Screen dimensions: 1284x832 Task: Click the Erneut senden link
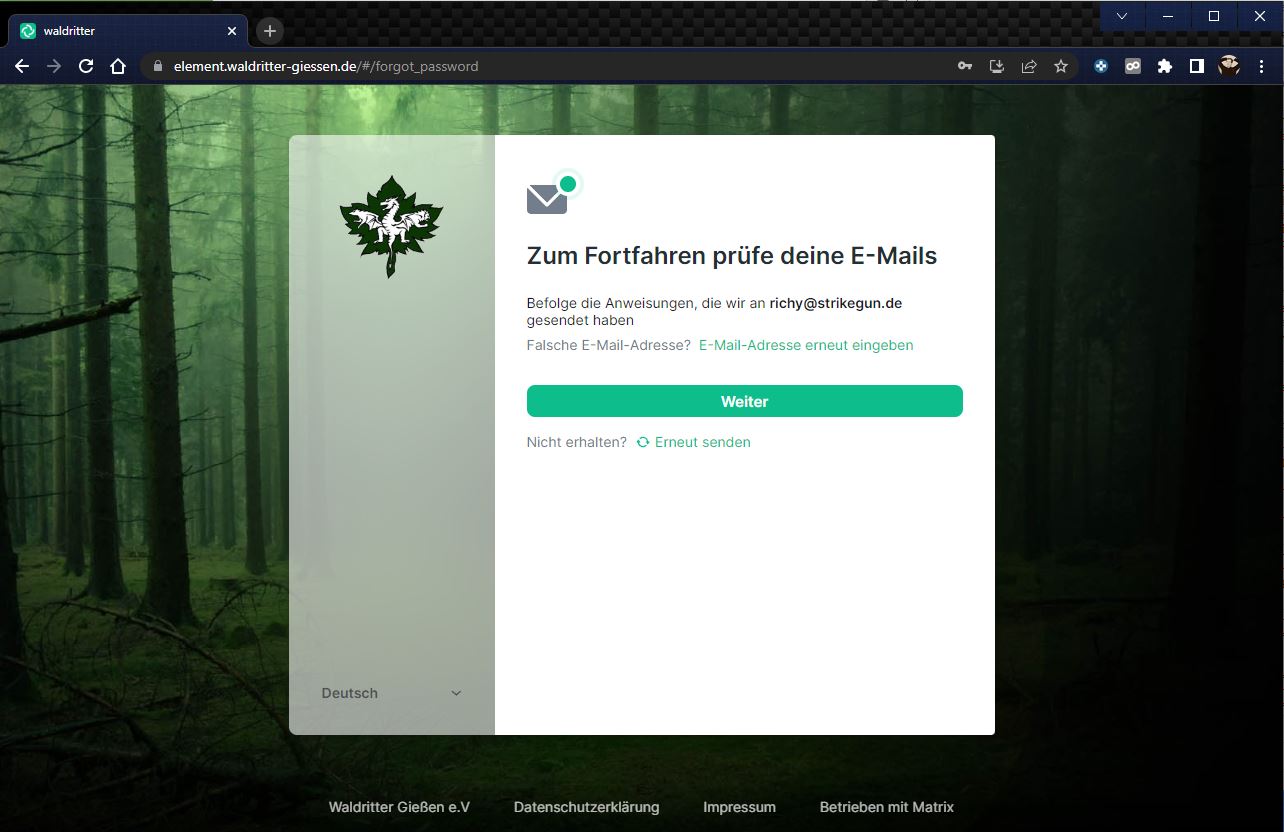[701, 442]
